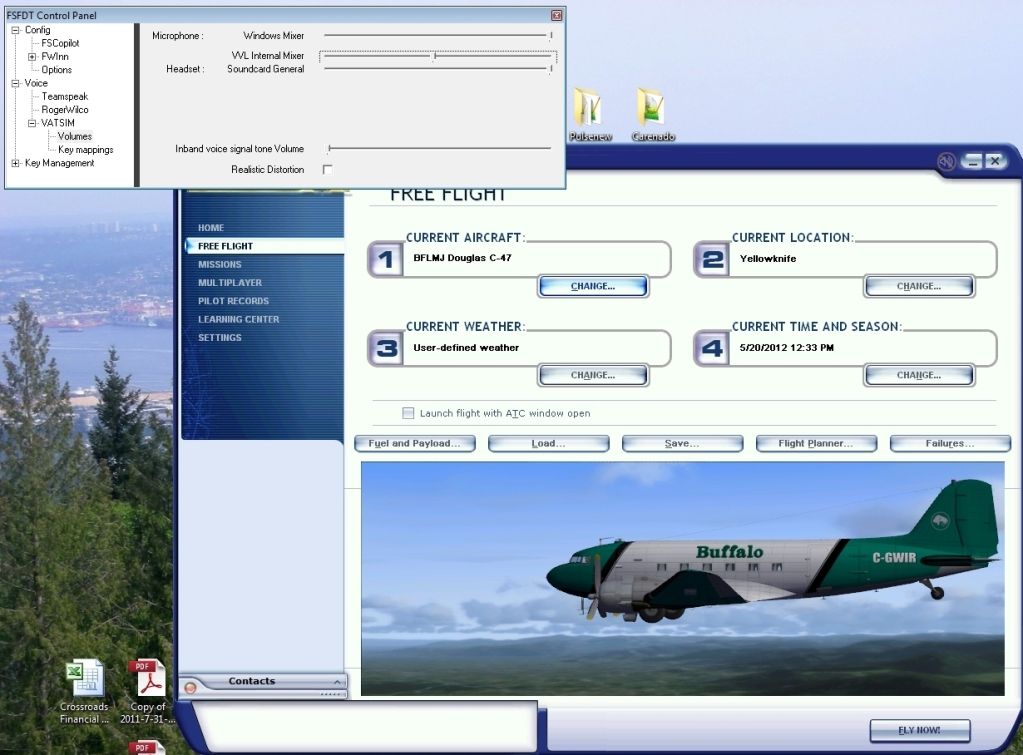Adjust Inband voice signal tone Volume slider
The width and height of the screenshot is (1023, 755).
[x=440, y=149]
